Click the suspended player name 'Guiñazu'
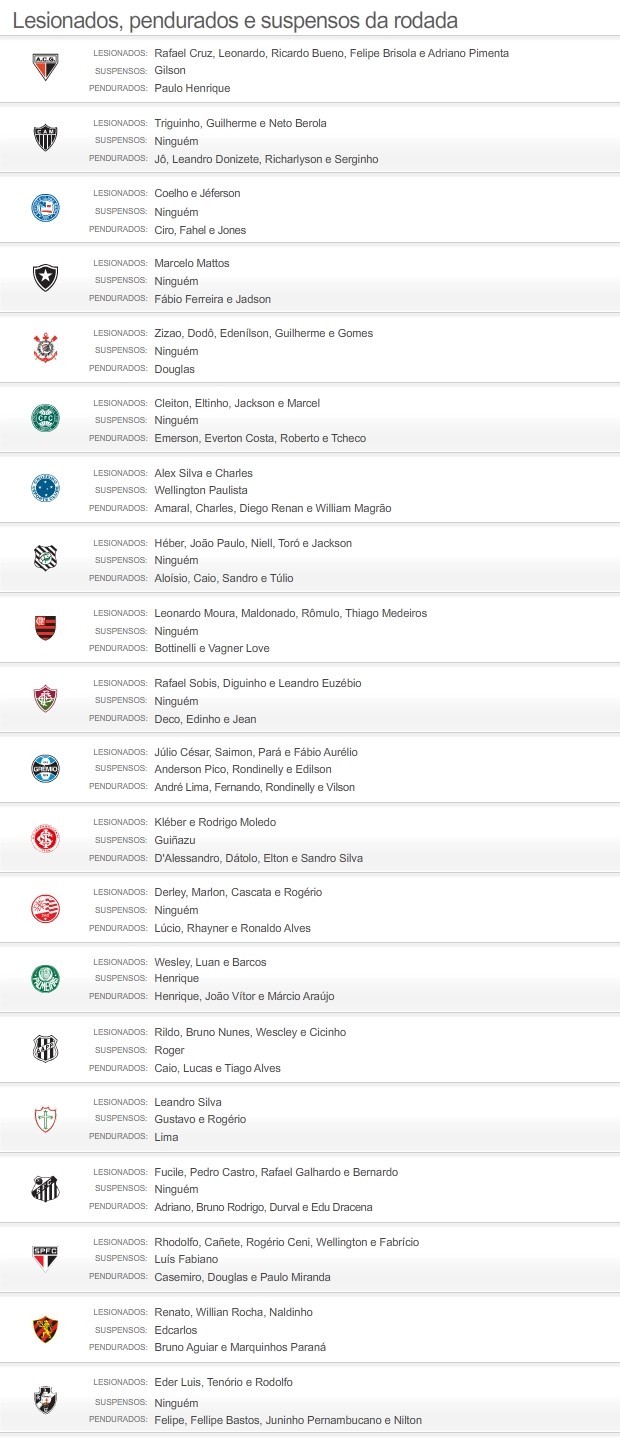This screenshot has width=620, height=1450. coord(177,840)
